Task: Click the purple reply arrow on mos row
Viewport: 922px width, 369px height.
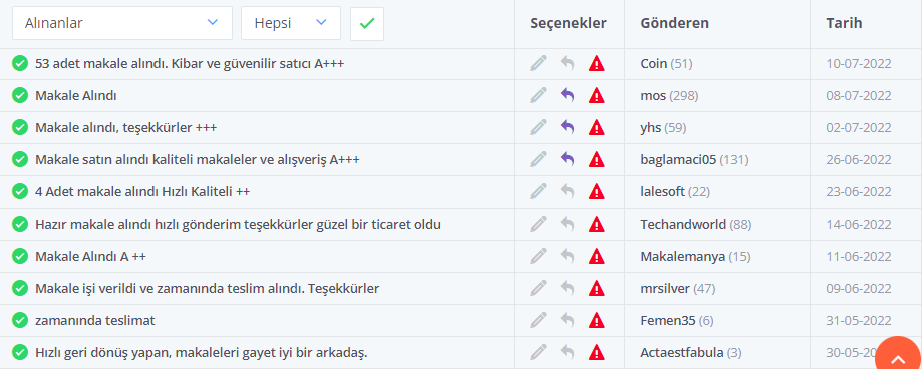Action: pos(567,95)
